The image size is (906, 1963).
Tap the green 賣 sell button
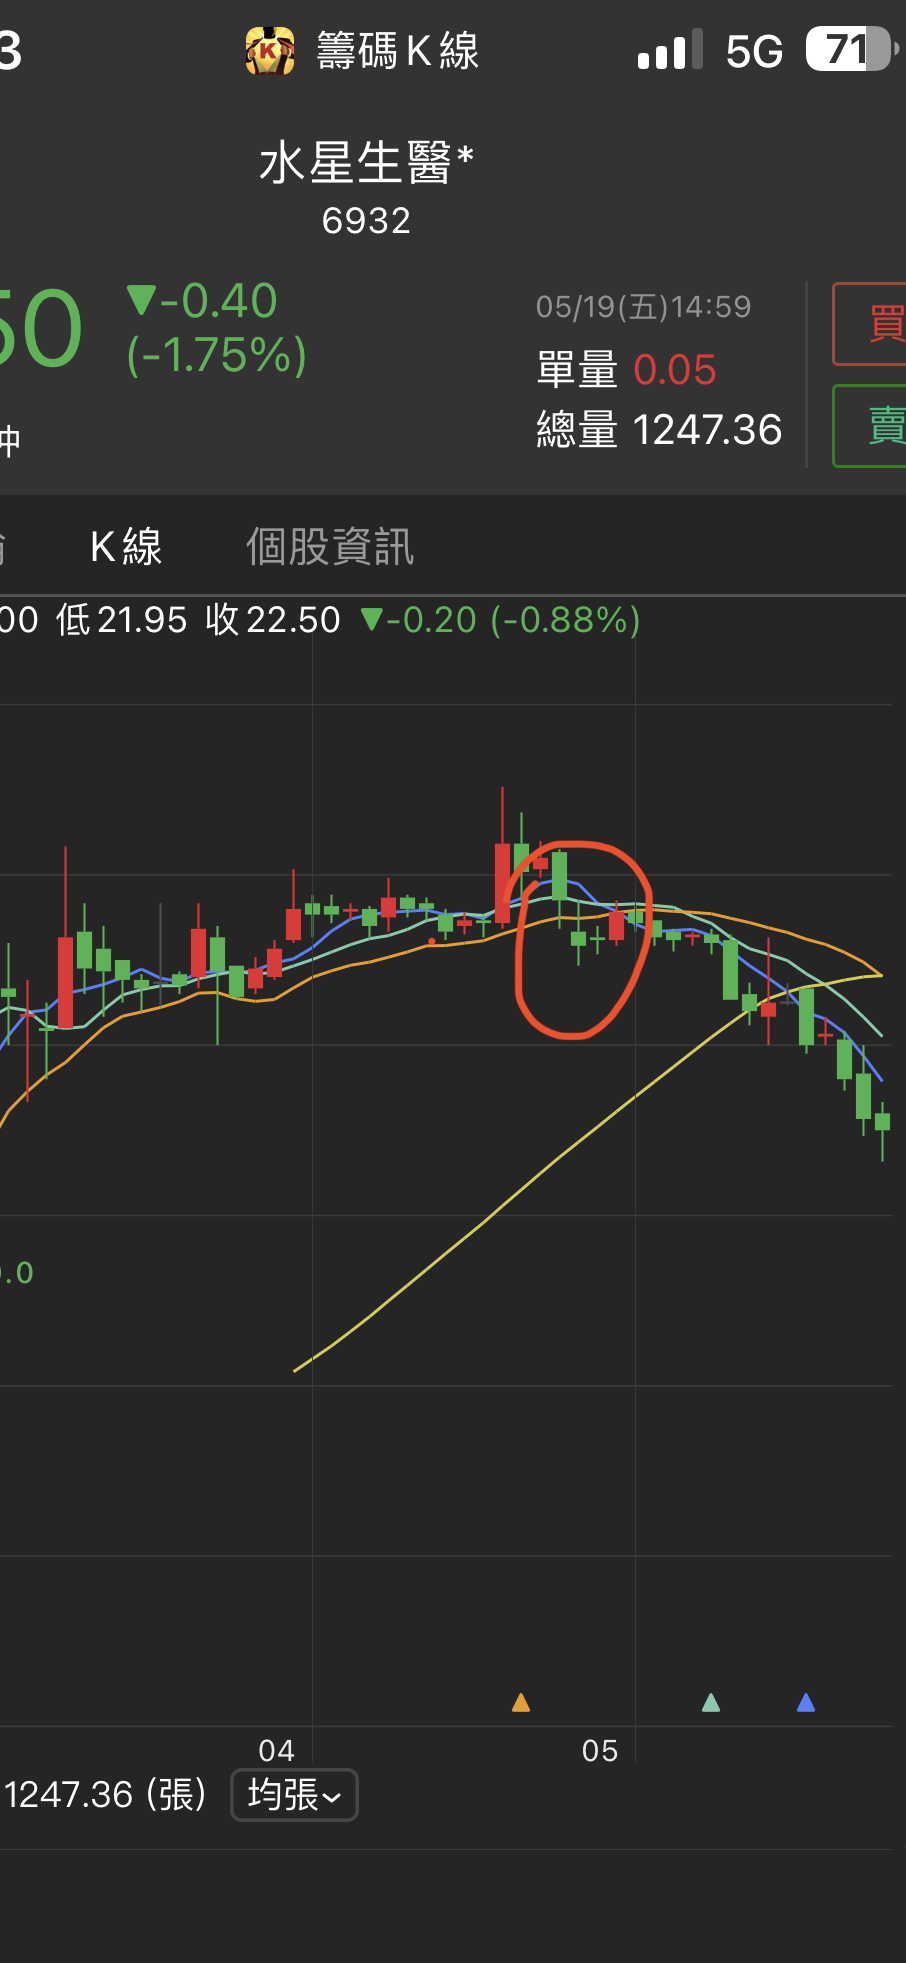[x=869, y=426]
